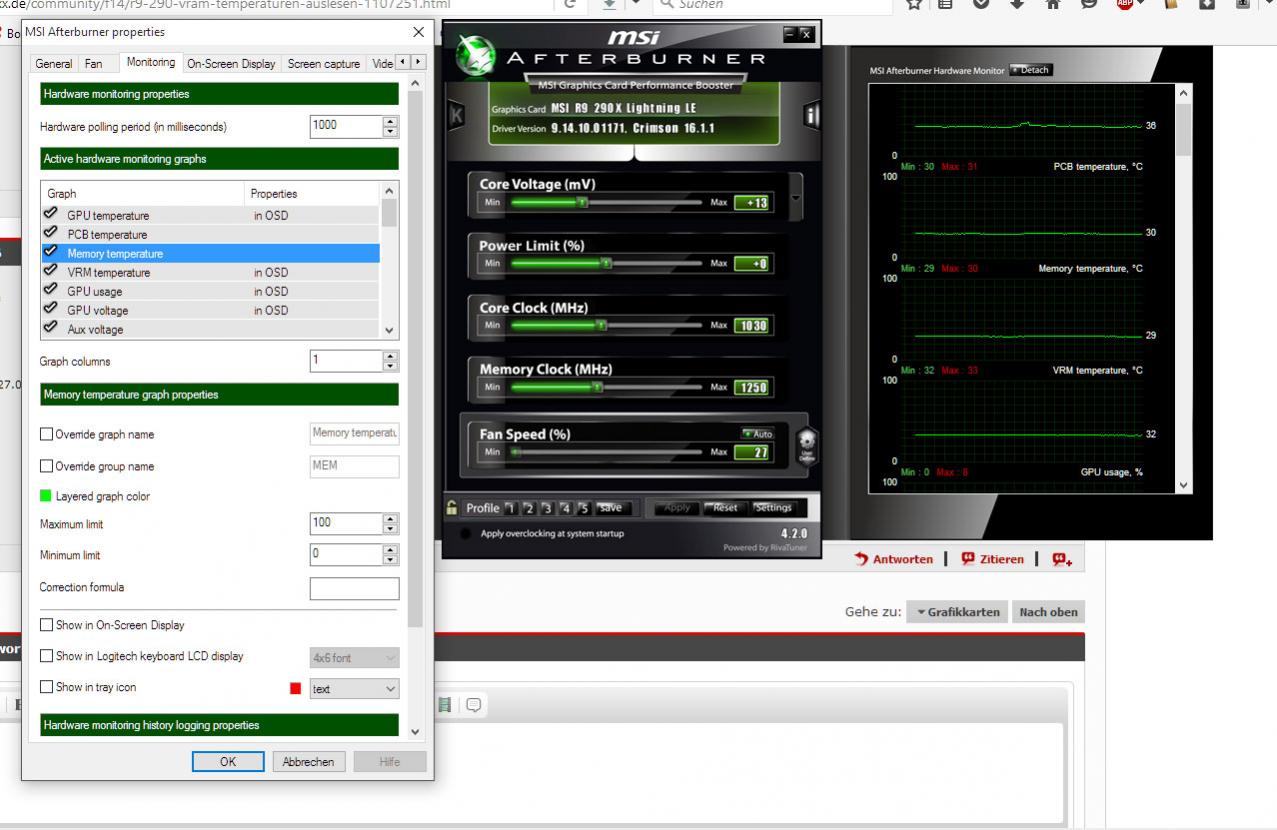Load Afterburner profile slot 5
The width and height of the screenshot is (1277, 830).
pyautogui.click(x=583, y=507)
